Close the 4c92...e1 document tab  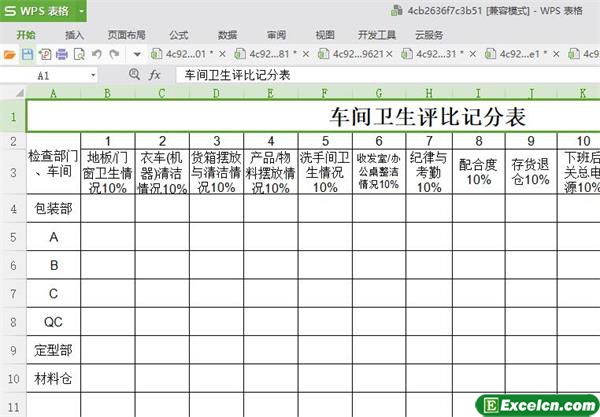click(556, 54)
